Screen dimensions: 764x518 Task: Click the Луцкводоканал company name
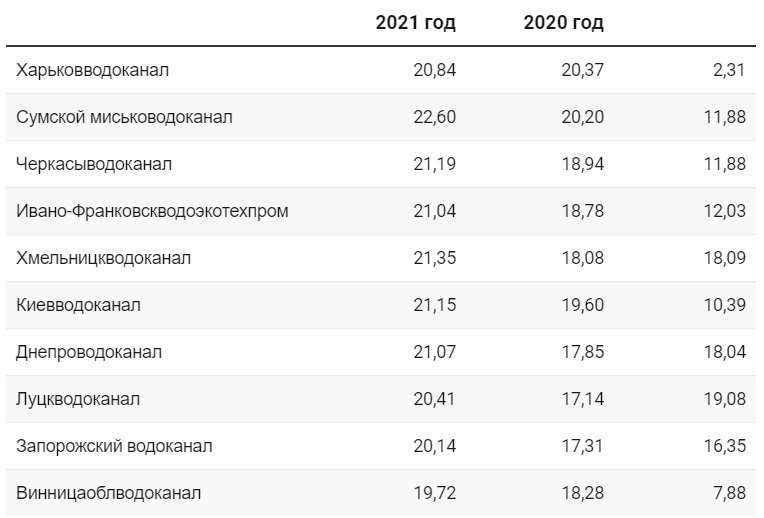(78, 399)
